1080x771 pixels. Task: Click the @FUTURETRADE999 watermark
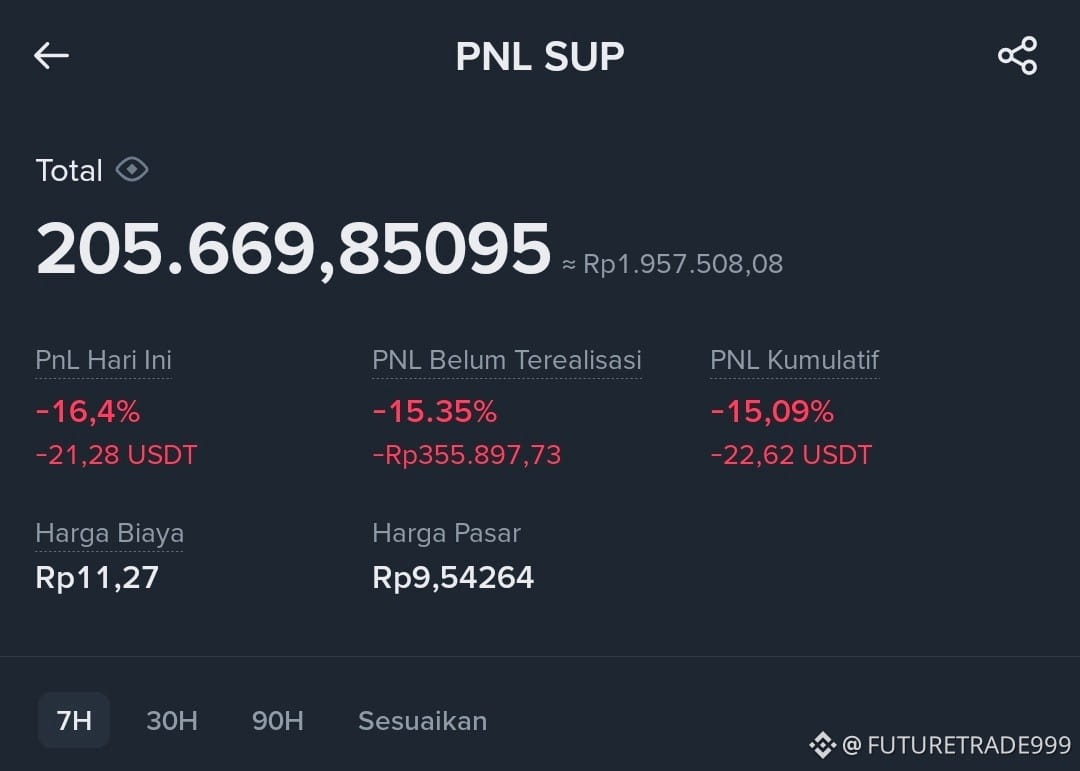(957, 745)
